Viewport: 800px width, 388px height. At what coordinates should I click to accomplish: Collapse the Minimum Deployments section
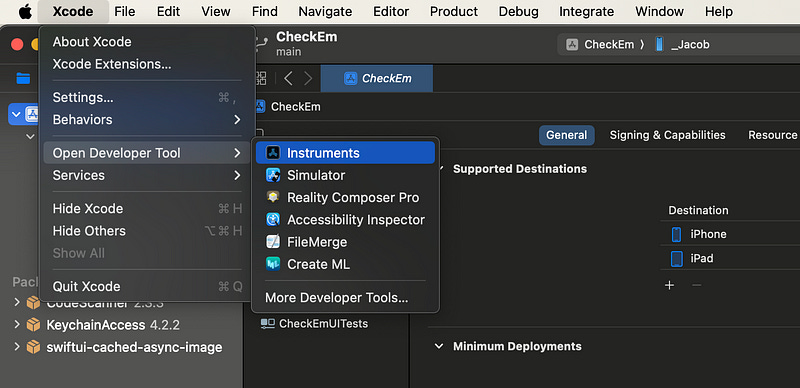(439, 346)
